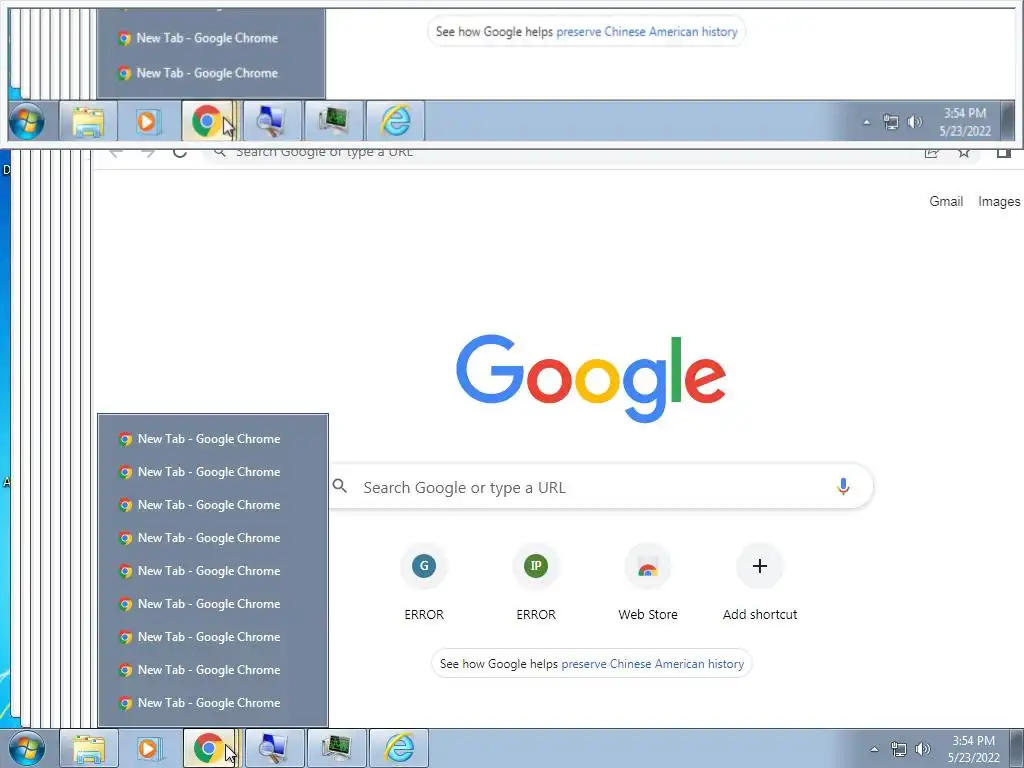Click the magnified Chrome icon at top
1024x768 pixels.
(208, 121)
